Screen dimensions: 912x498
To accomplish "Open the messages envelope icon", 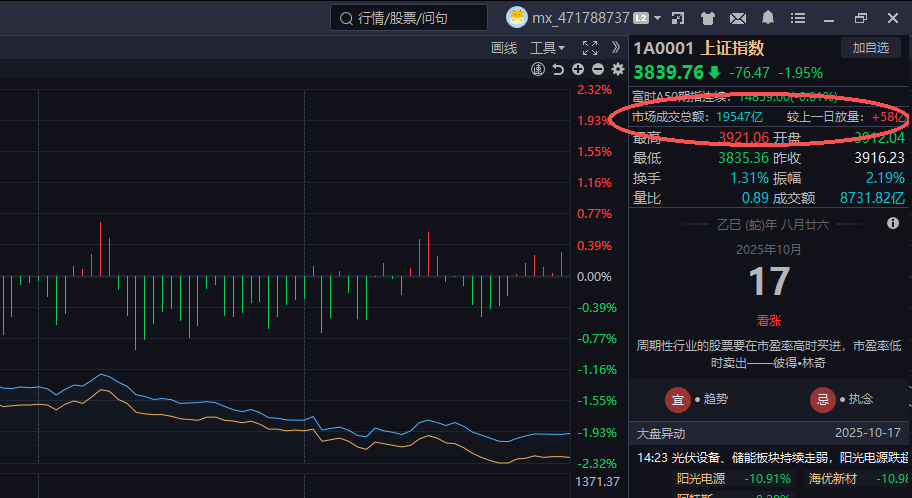I will coord(738,18).
